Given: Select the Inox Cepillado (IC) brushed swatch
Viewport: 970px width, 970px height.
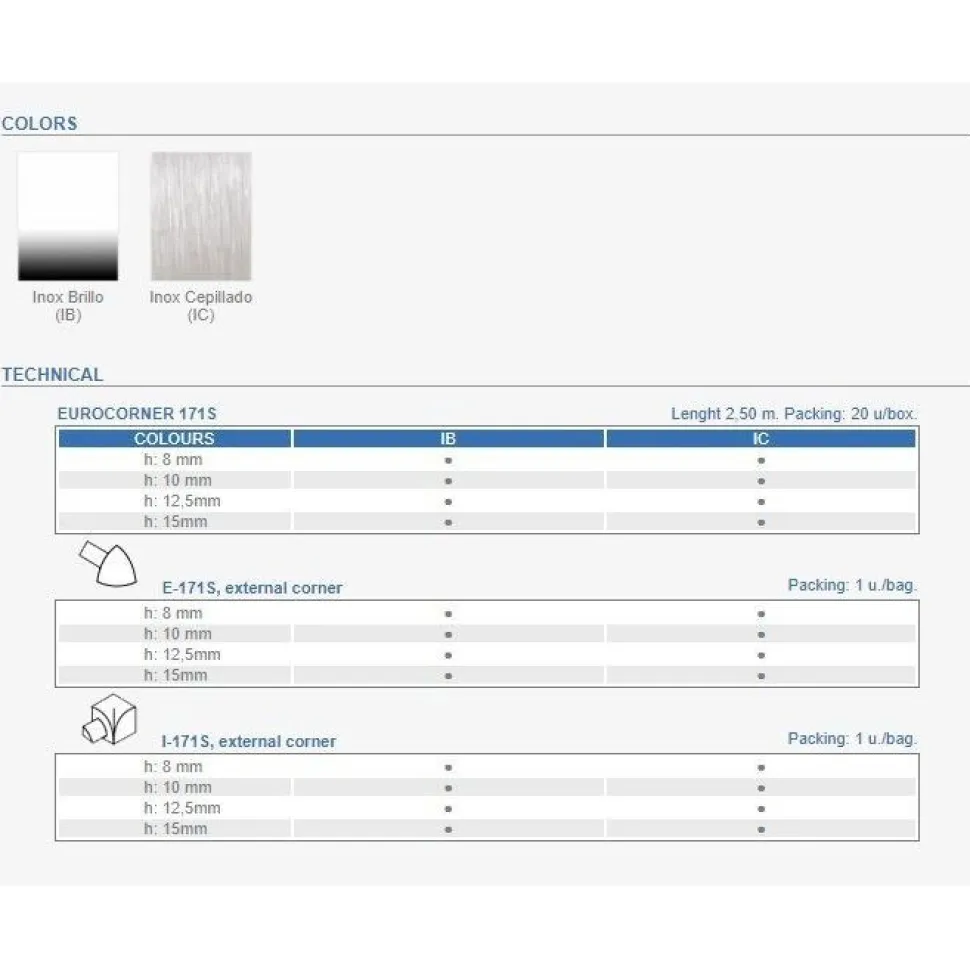Looking at the screenshot, I should tap(201, 217).
